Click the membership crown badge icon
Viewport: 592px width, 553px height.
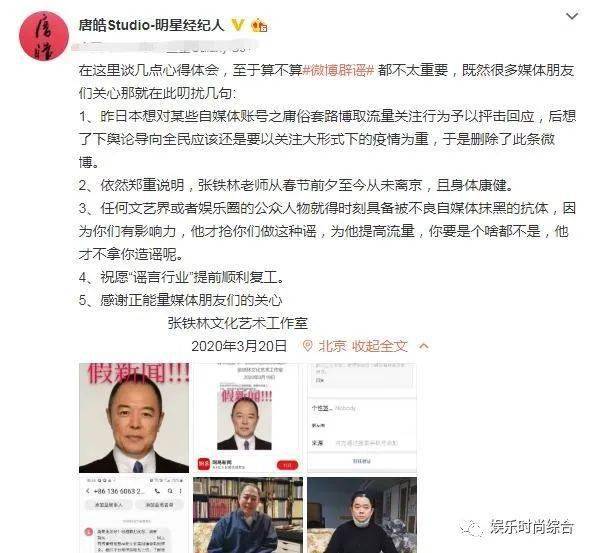[x=259, y=25]
